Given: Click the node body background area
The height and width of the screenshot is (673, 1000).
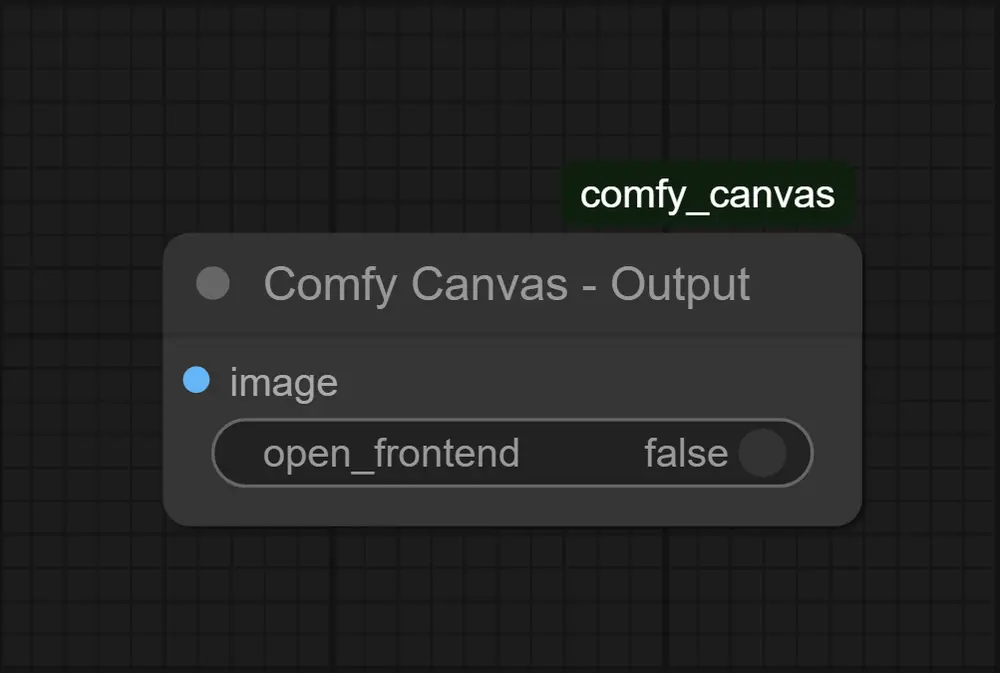Looking at the screenshot, I should point(500,505).
